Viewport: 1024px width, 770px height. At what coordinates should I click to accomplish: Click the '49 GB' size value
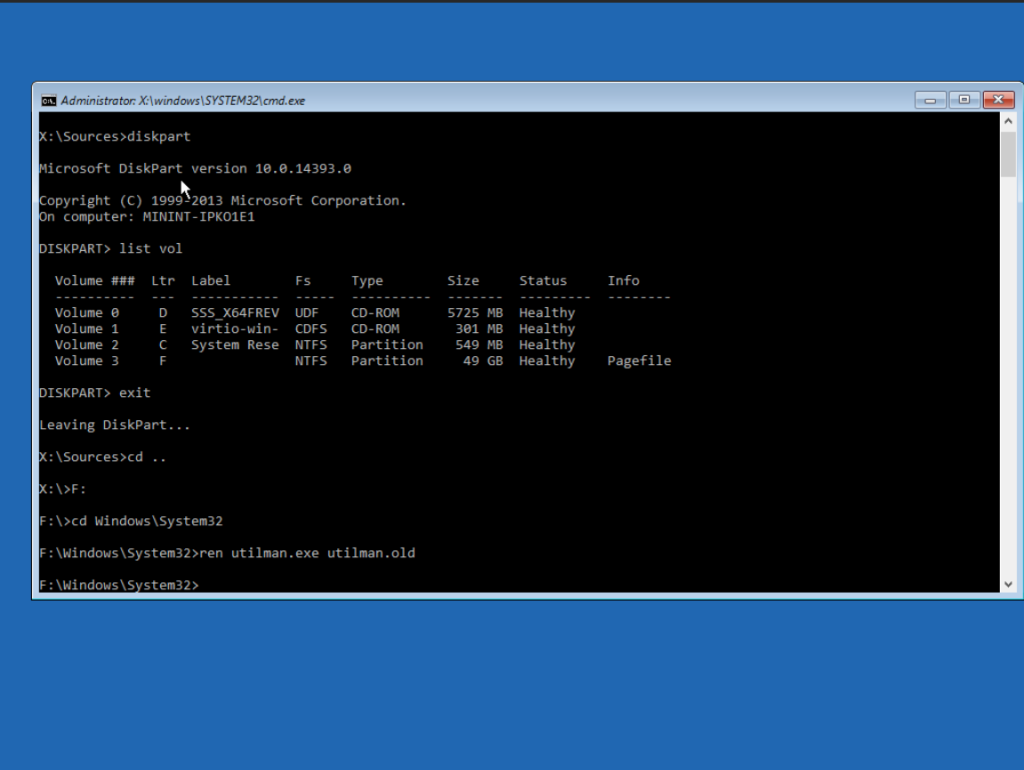point(483,361)
